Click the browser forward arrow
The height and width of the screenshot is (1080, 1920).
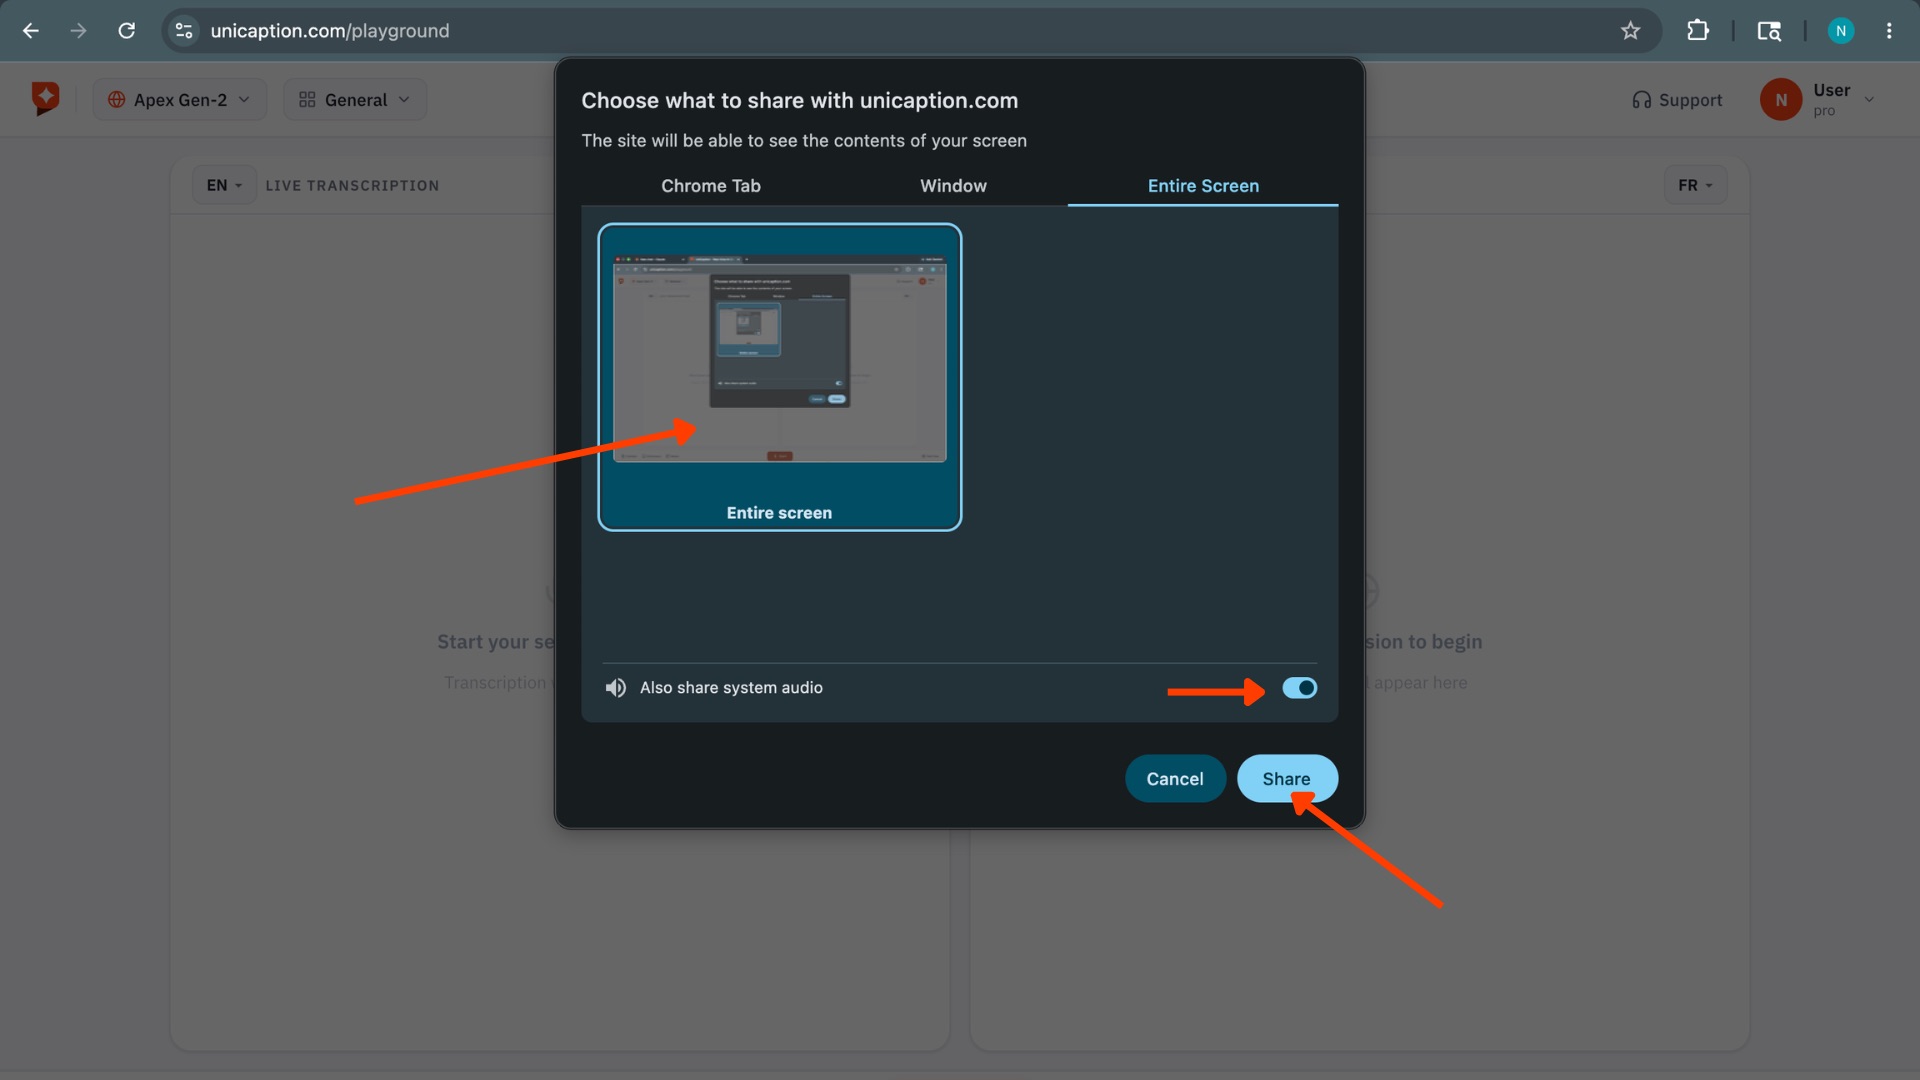[x=78, y=31]
